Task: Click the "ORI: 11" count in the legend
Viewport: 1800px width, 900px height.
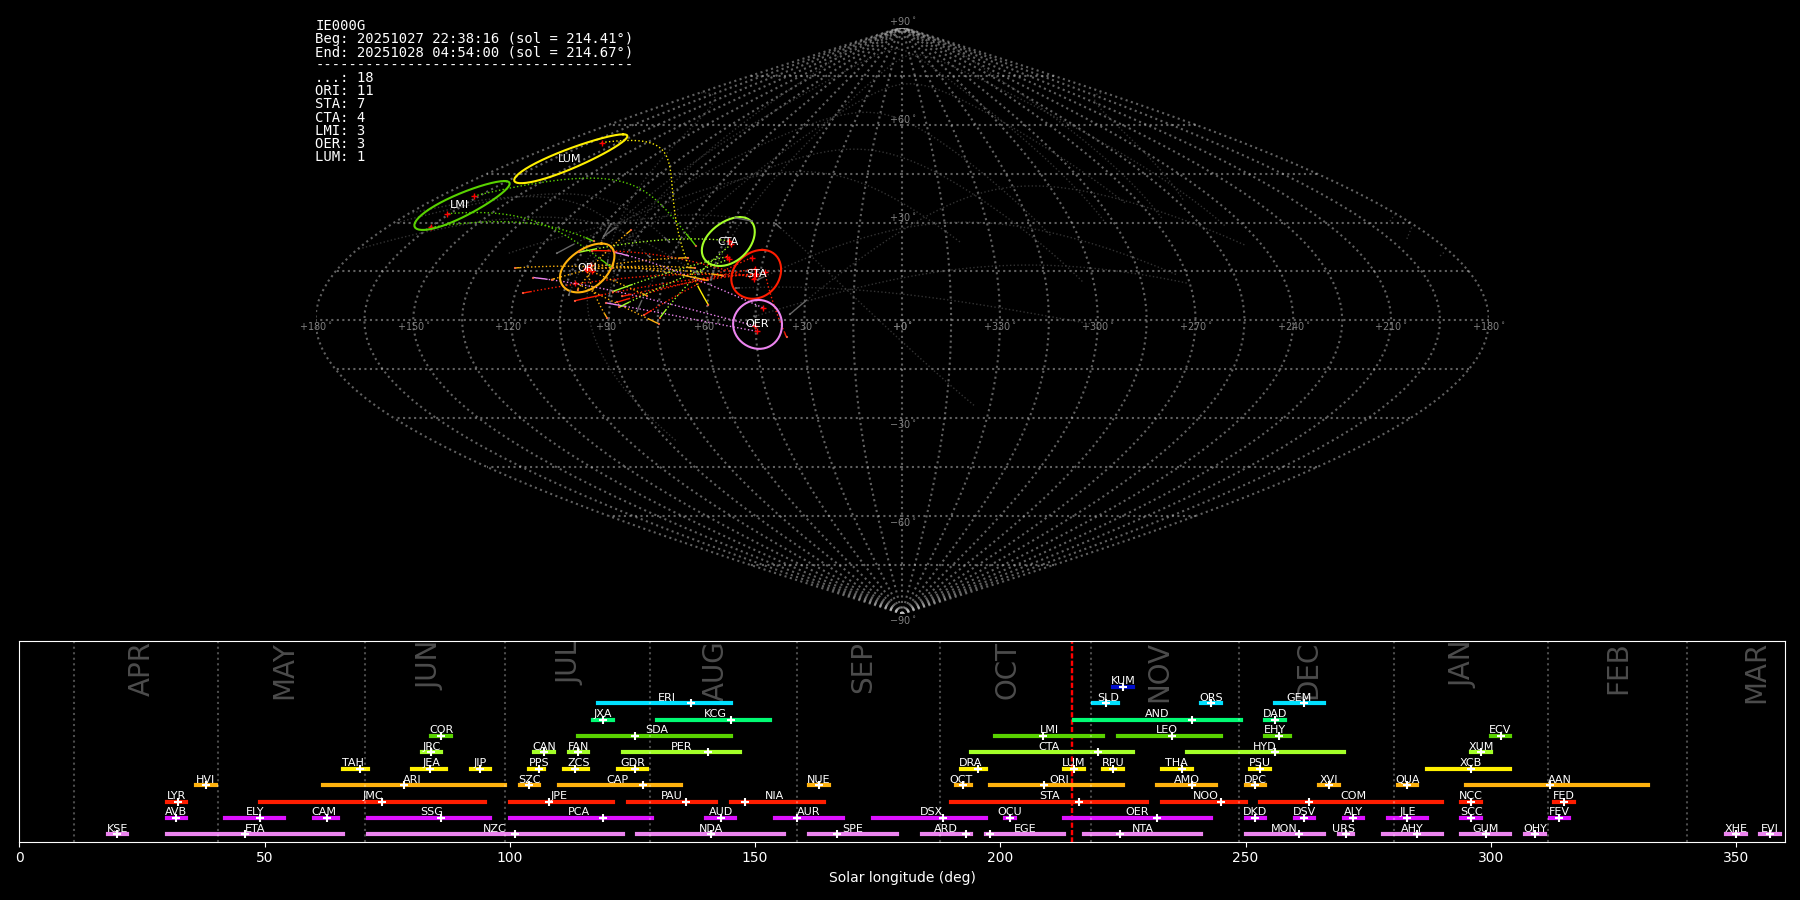Action: (344, 91)
